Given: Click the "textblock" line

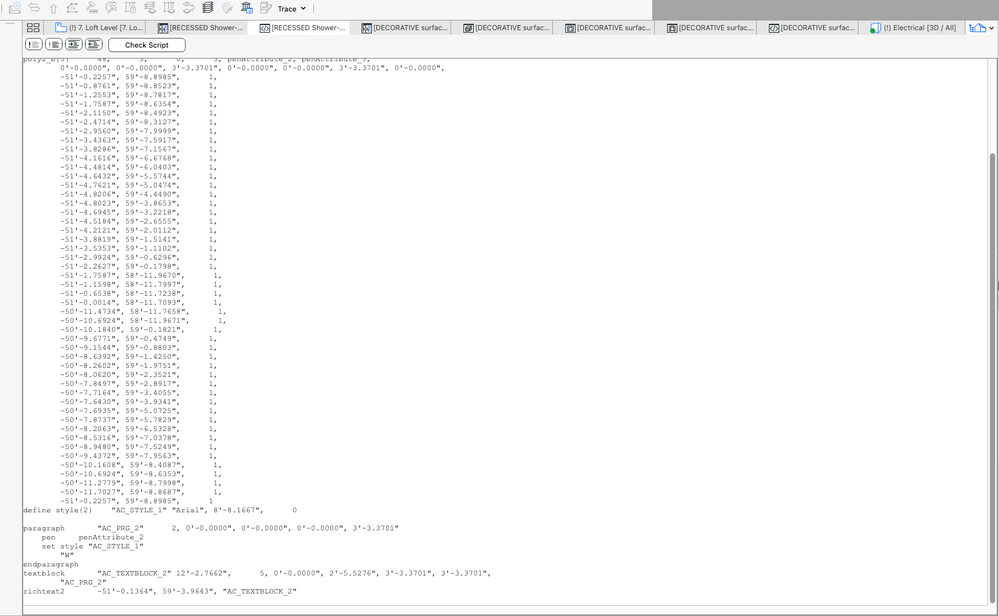Looking at the screenshot, I should point(257,573).
